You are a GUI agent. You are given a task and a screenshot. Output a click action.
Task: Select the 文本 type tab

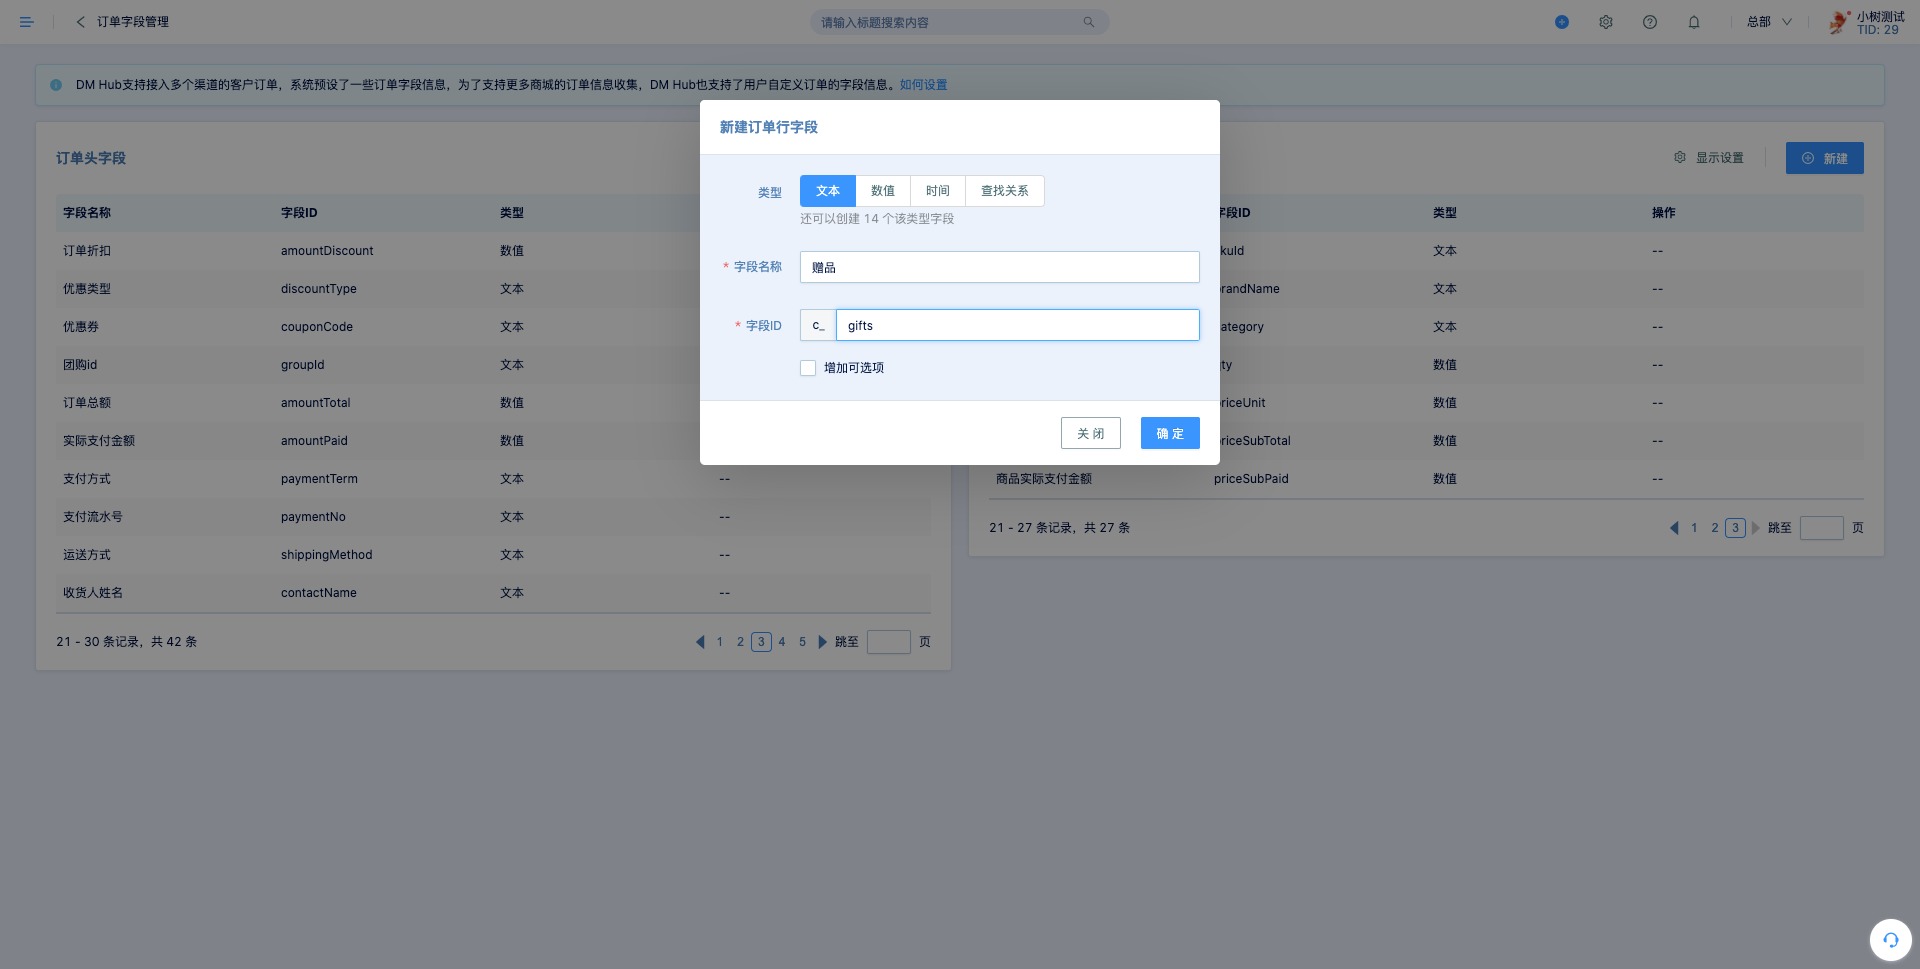click(828, 191)
